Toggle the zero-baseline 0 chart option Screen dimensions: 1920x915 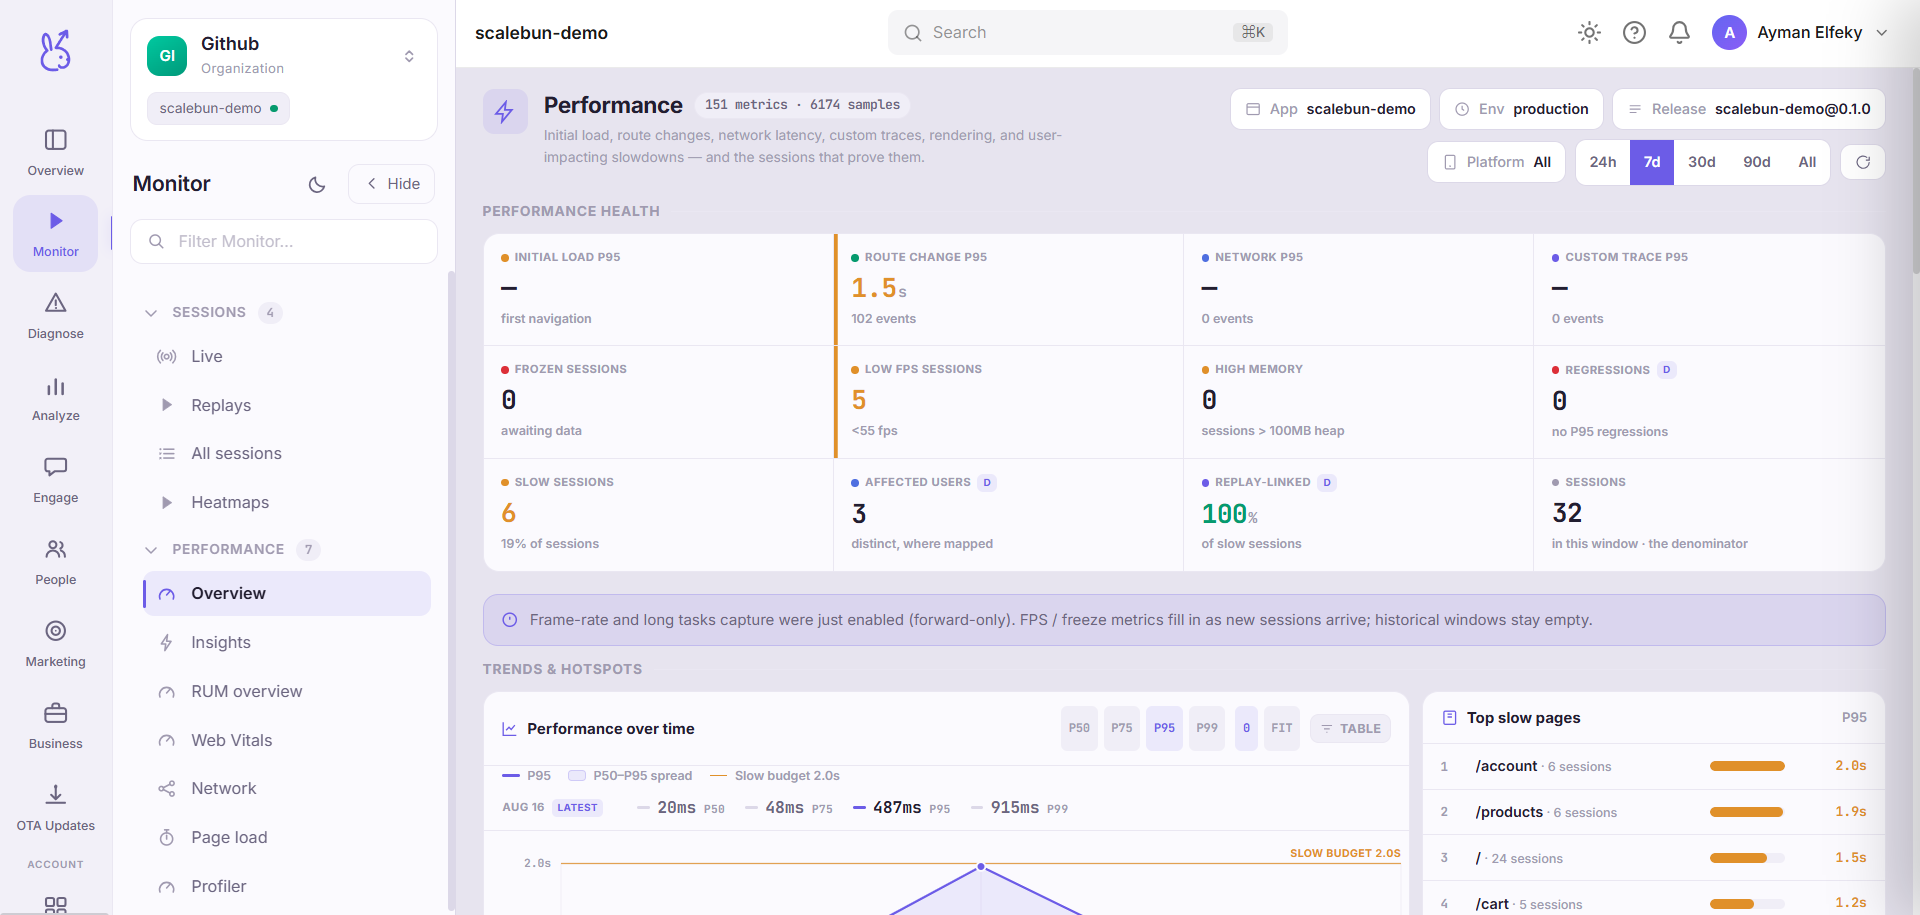[1246, 728]
